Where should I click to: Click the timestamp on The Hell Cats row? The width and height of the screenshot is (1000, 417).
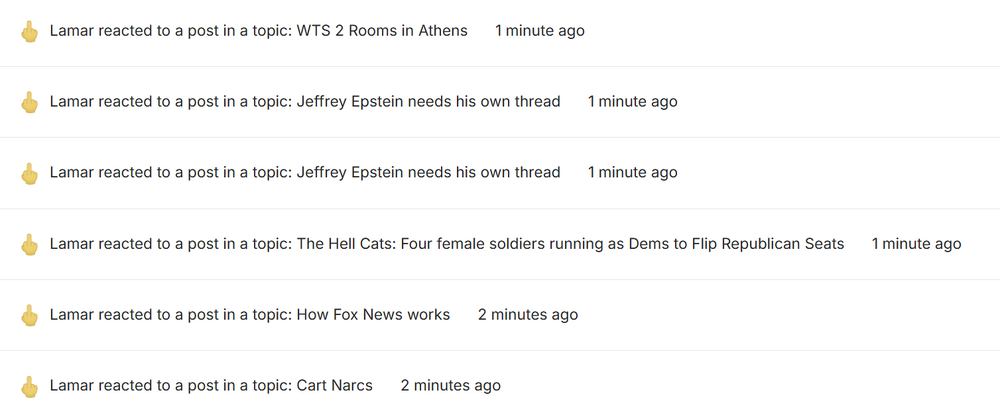[x=916, y=244]
